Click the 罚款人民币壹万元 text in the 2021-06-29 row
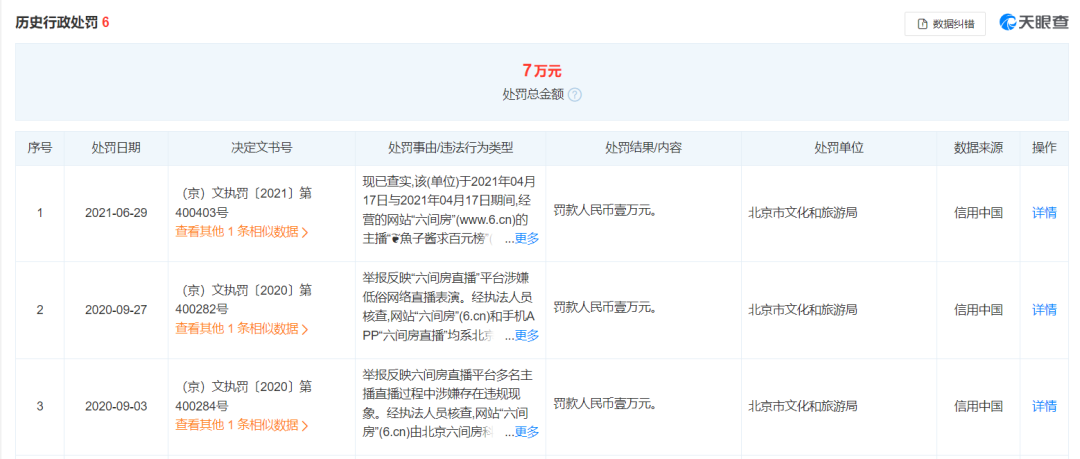The height and width of the screenshot is (459, 1080). (x=604, y=210)
